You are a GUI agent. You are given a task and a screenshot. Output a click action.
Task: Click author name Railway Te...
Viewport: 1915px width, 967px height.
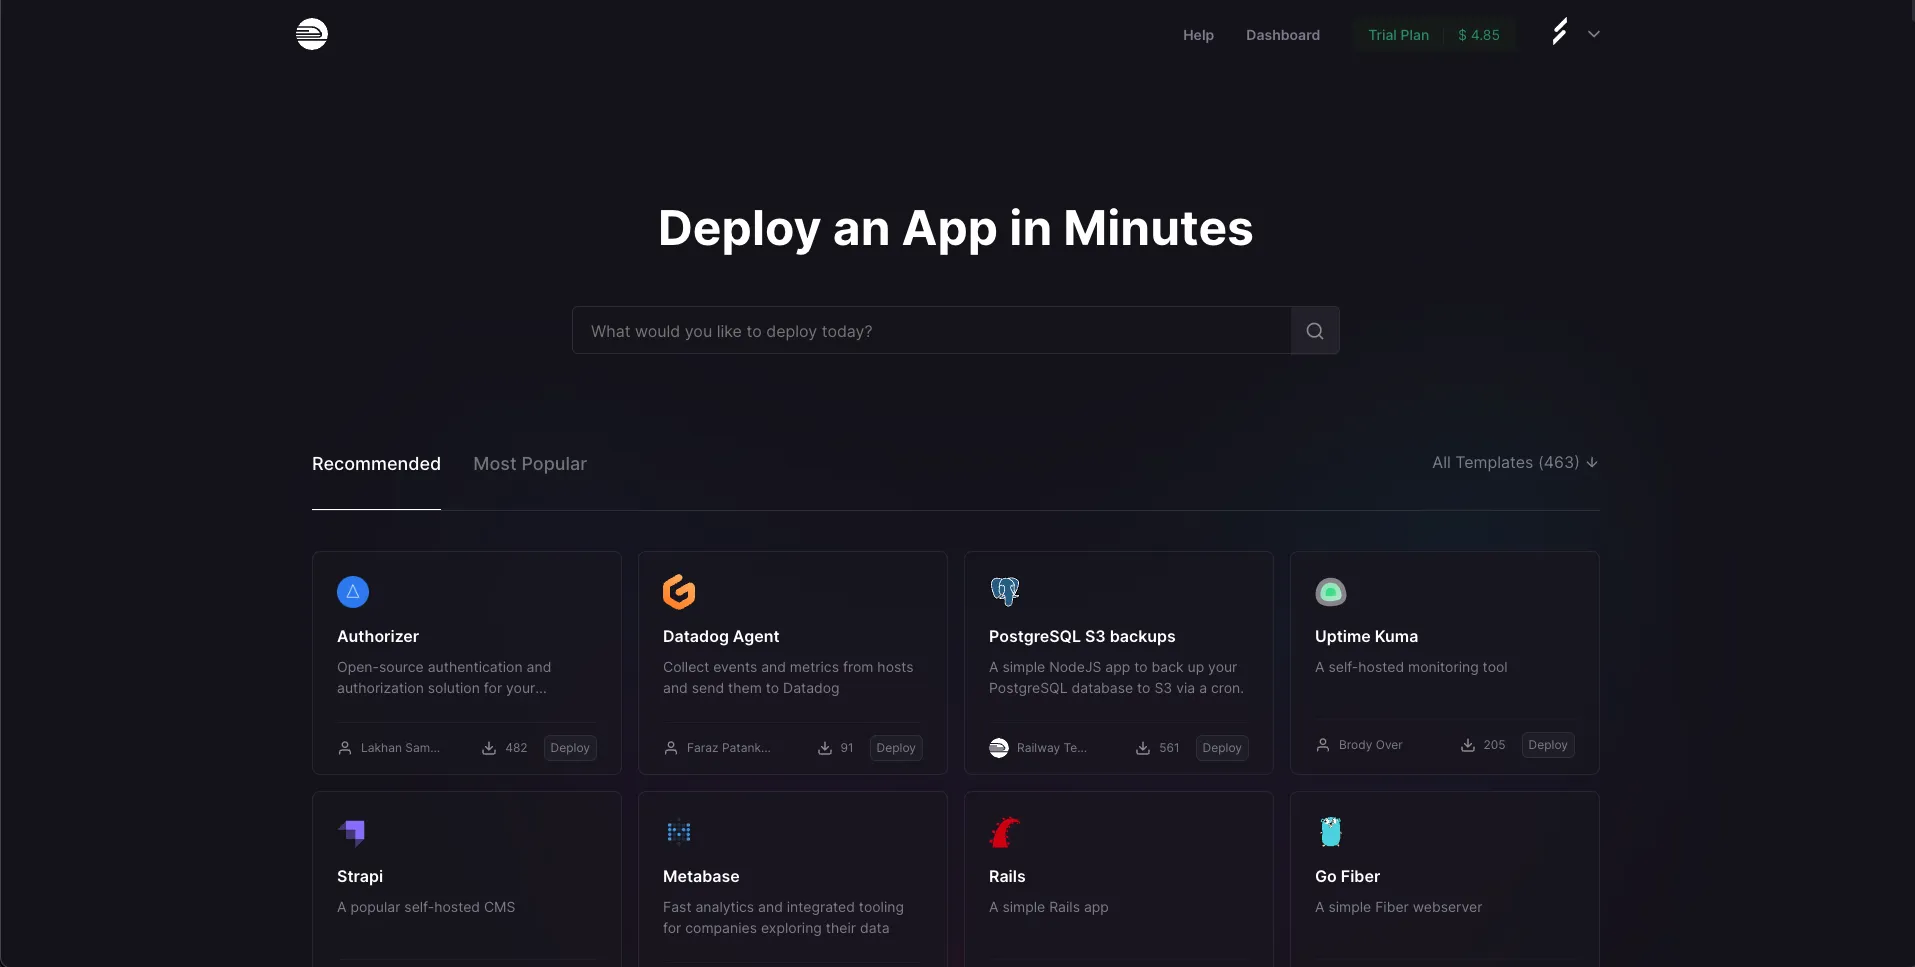point(1052,748)
